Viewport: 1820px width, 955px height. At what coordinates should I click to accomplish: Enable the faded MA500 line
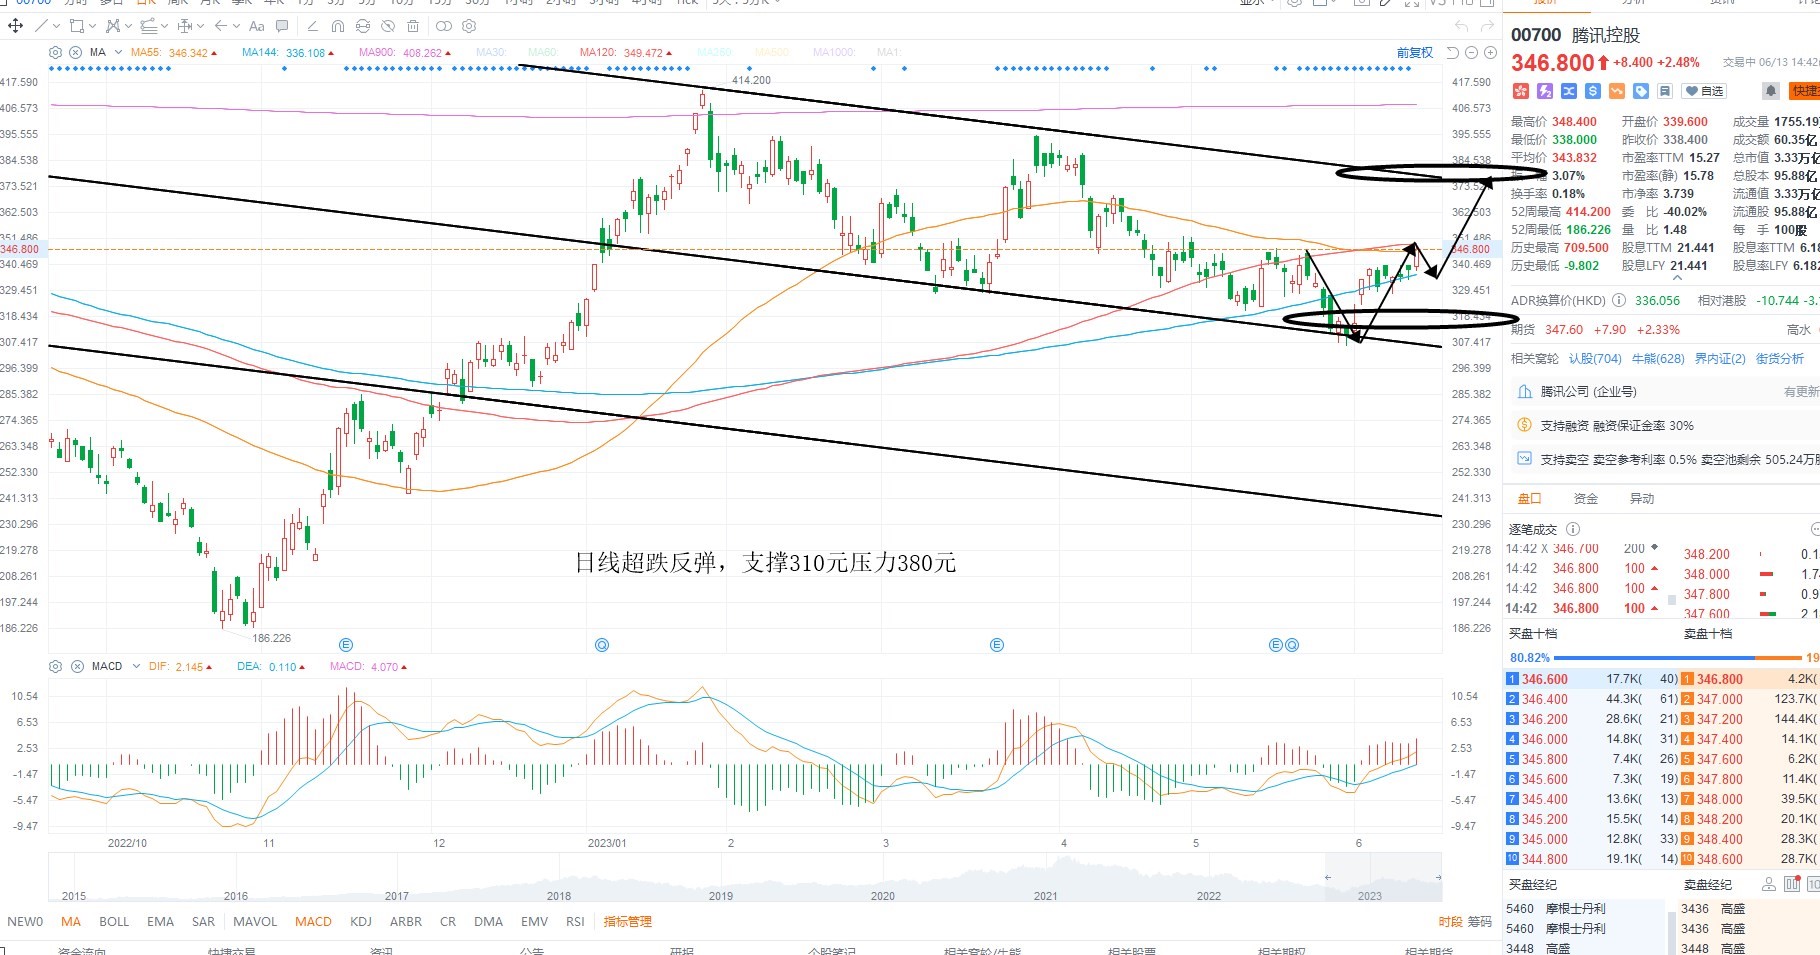(772, 52)
